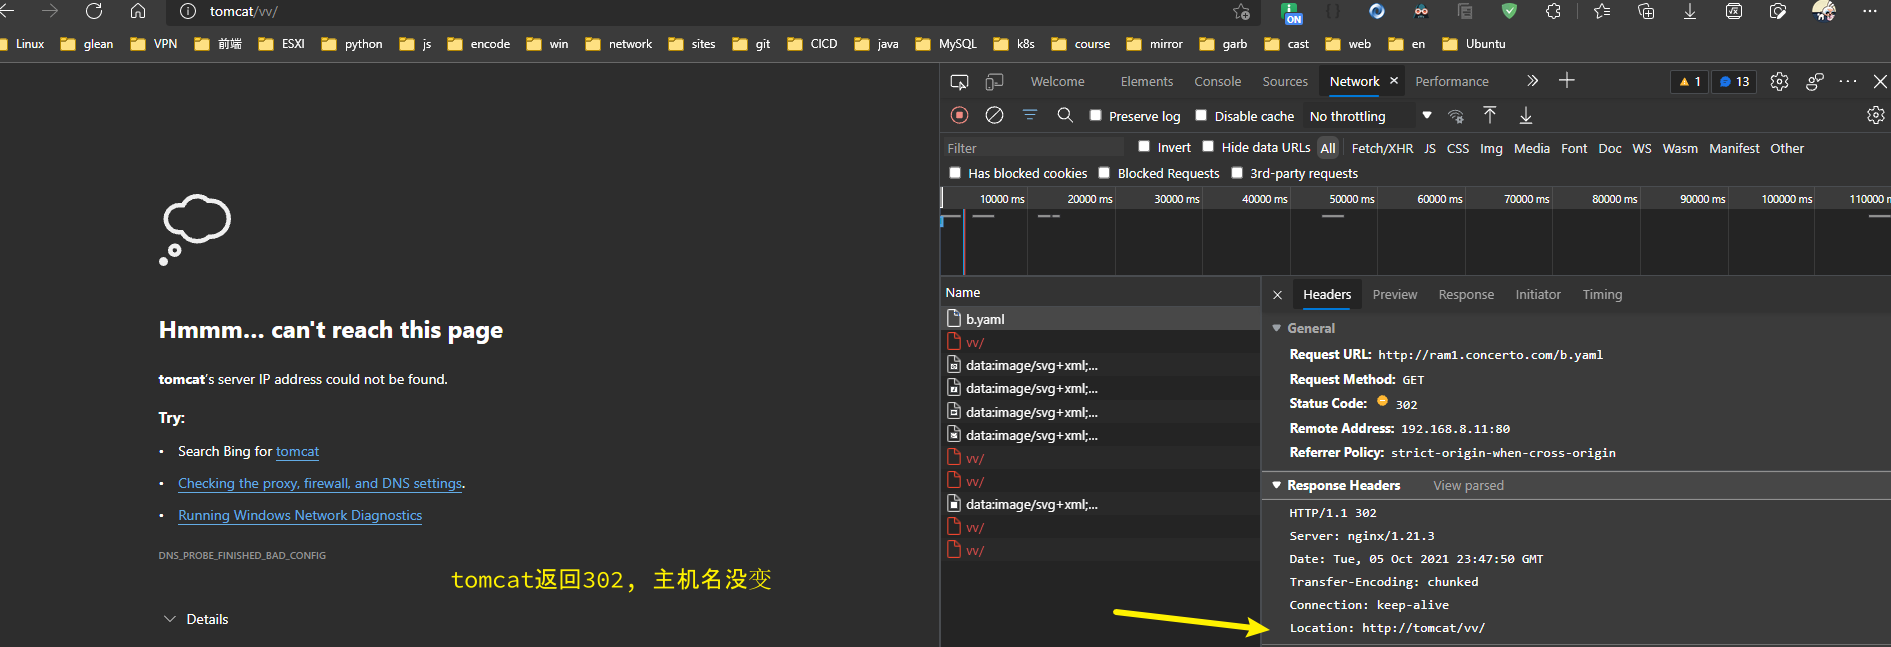Add this page to favorites
This screenshot has width=1891, height=647.
click(x=1241, y=11)
